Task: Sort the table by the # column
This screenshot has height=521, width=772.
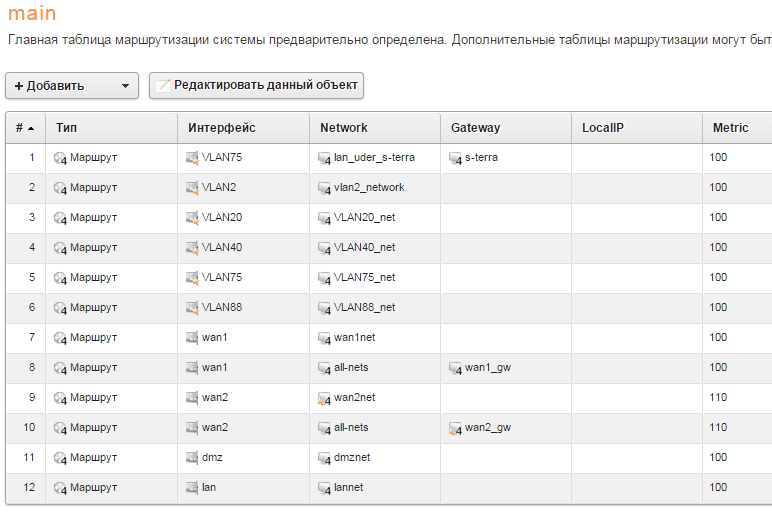Action: (x=25, y=128)
